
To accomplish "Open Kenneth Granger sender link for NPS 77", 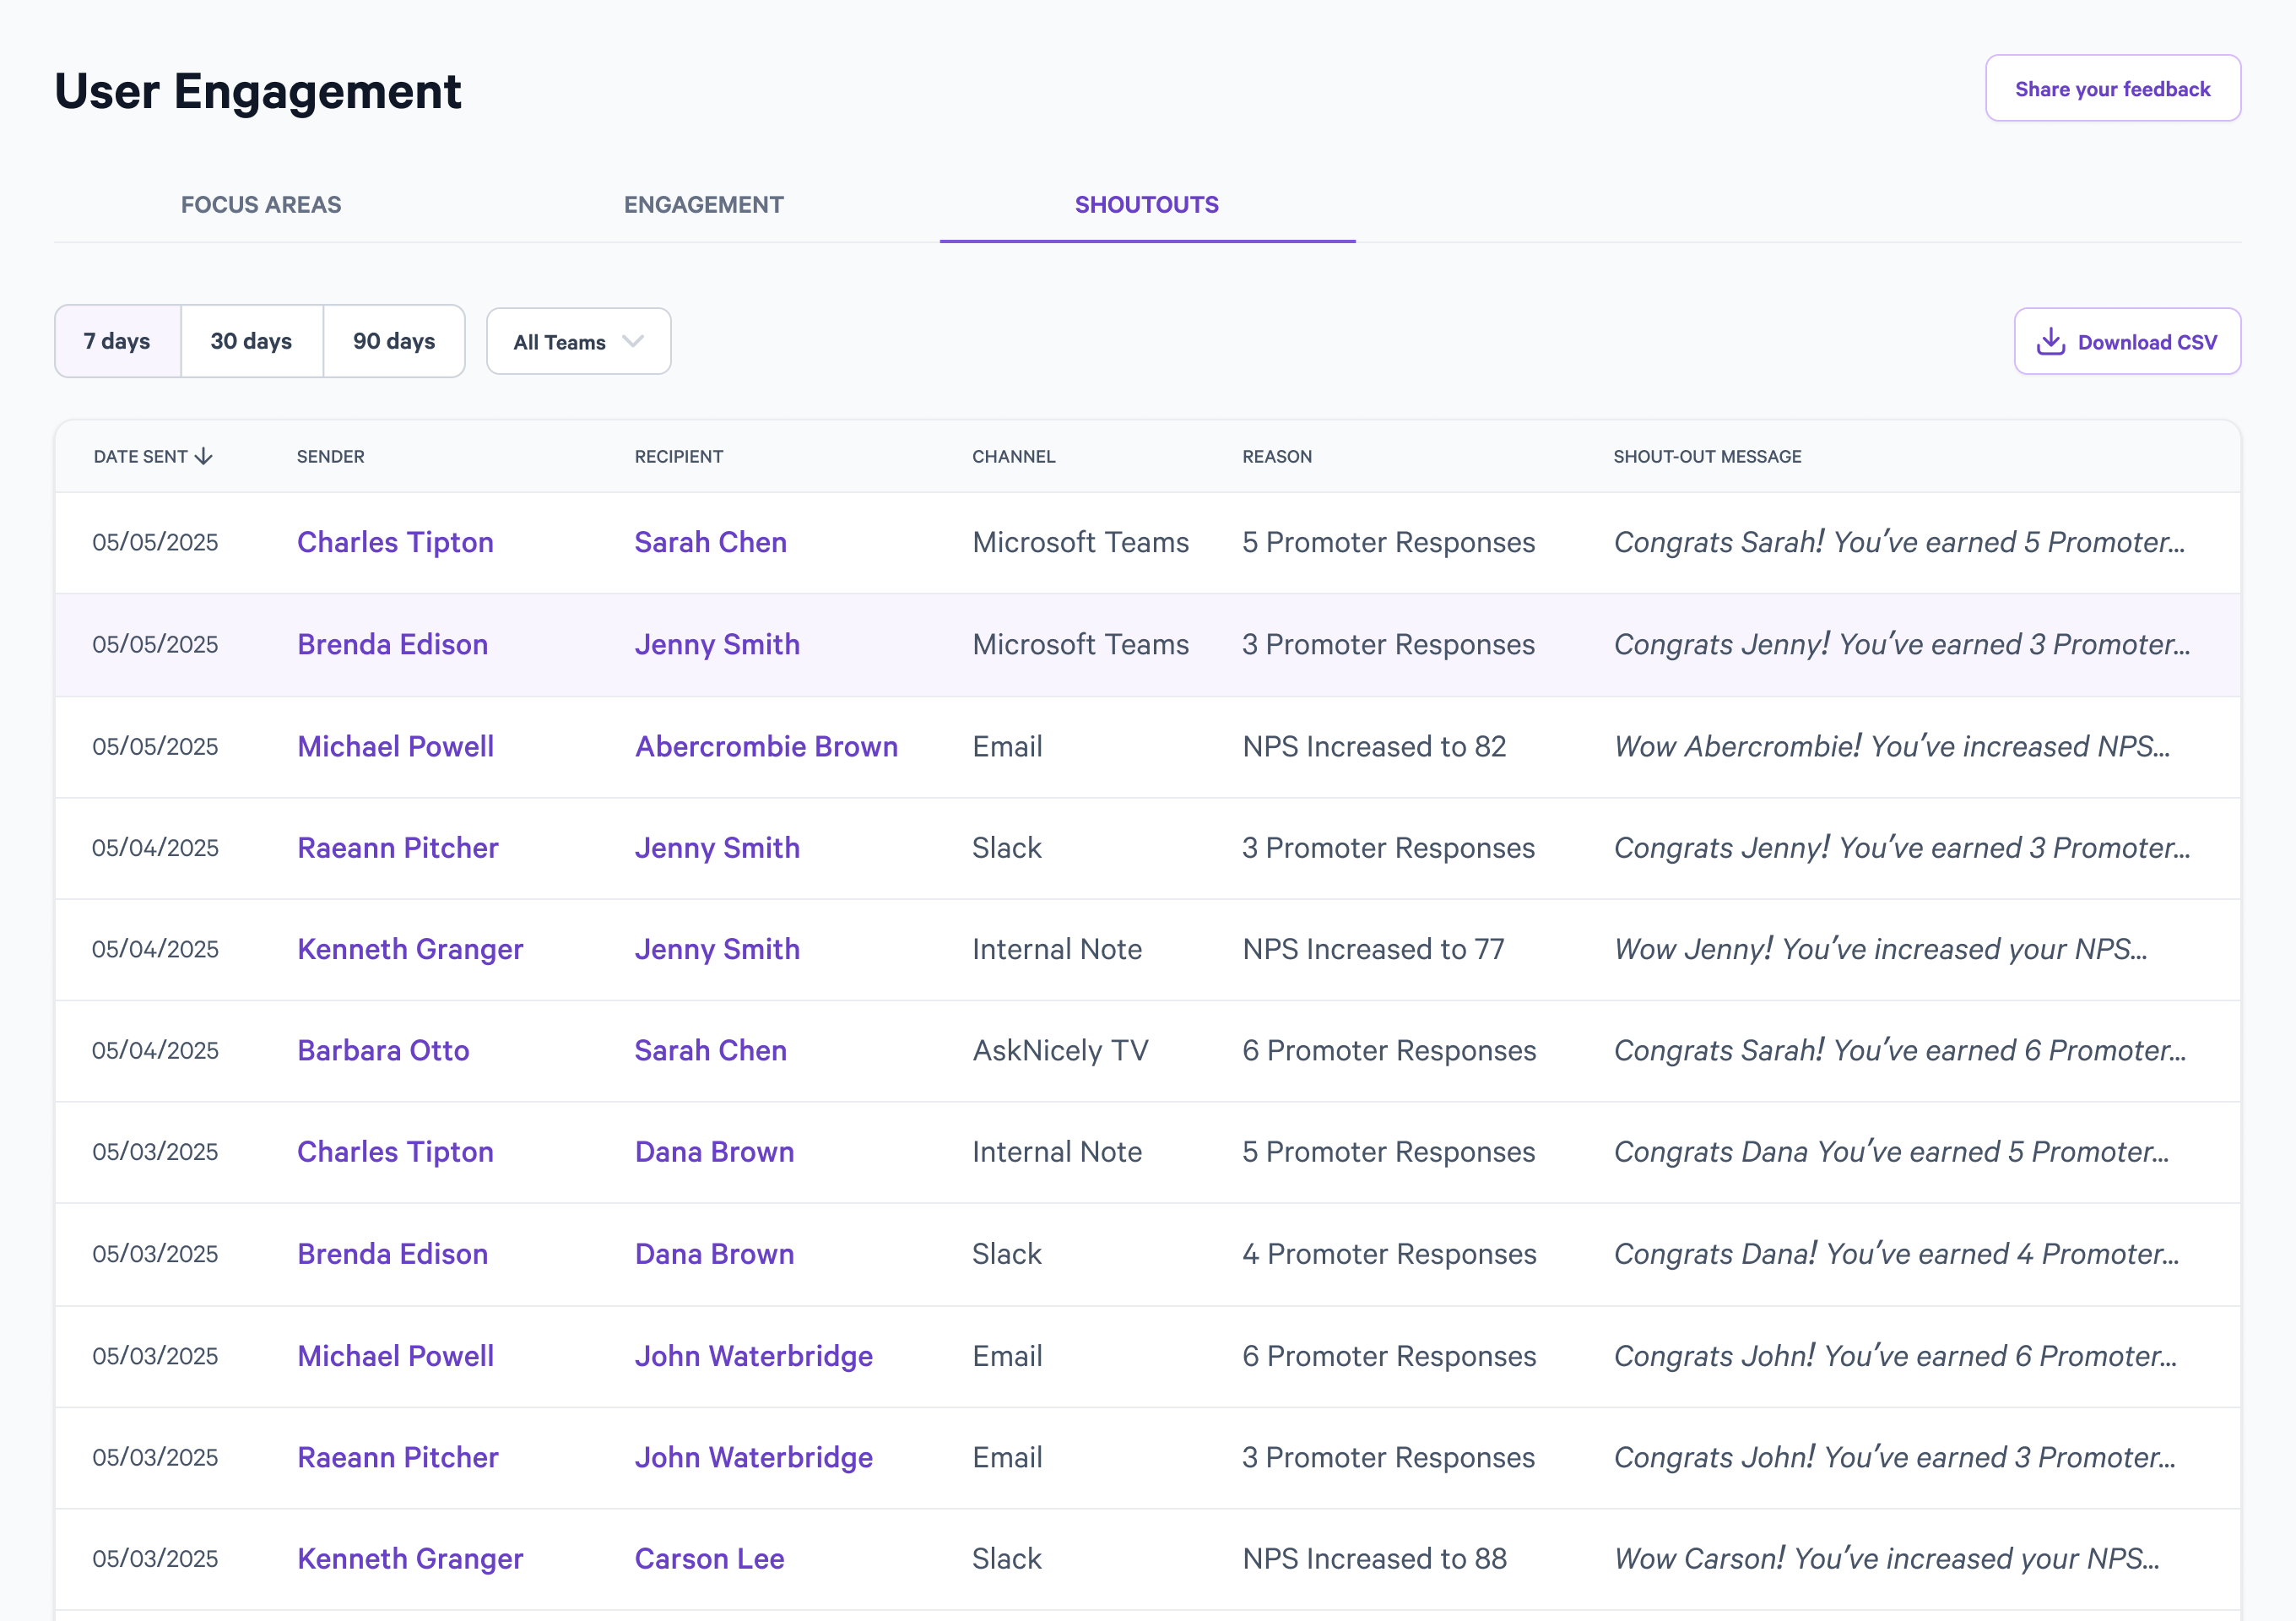I will [x=410, y=949].
